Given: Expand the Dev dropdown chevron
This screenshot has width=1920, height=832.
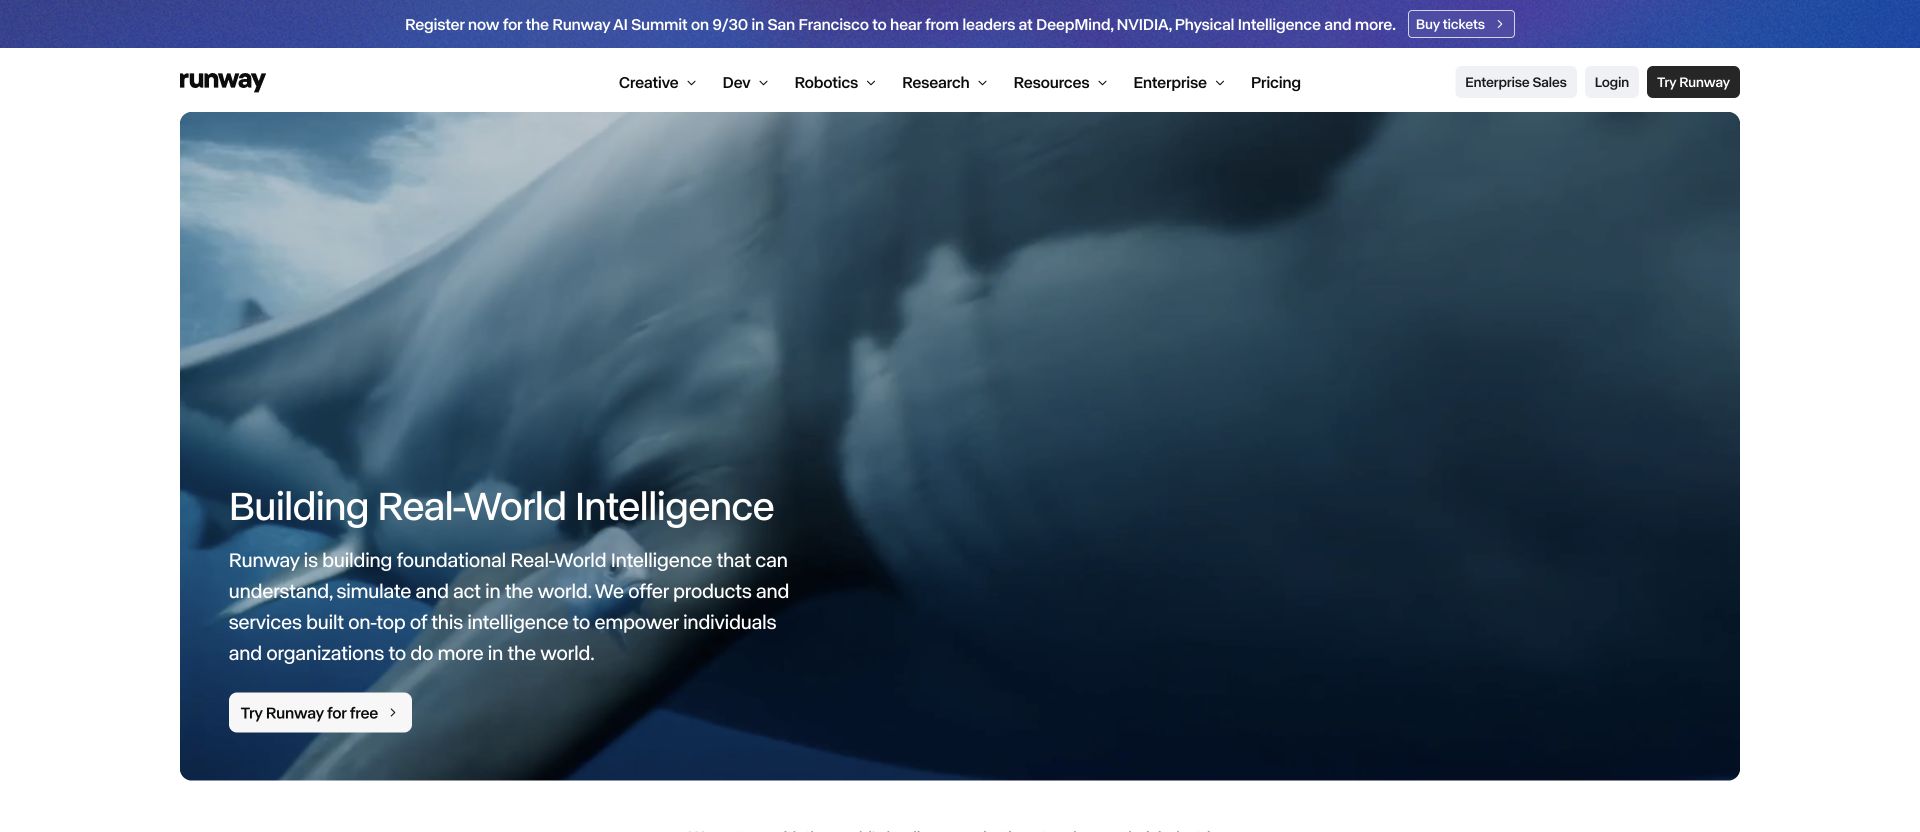Looking at the screenshot, I should click(x=763, y=83).
